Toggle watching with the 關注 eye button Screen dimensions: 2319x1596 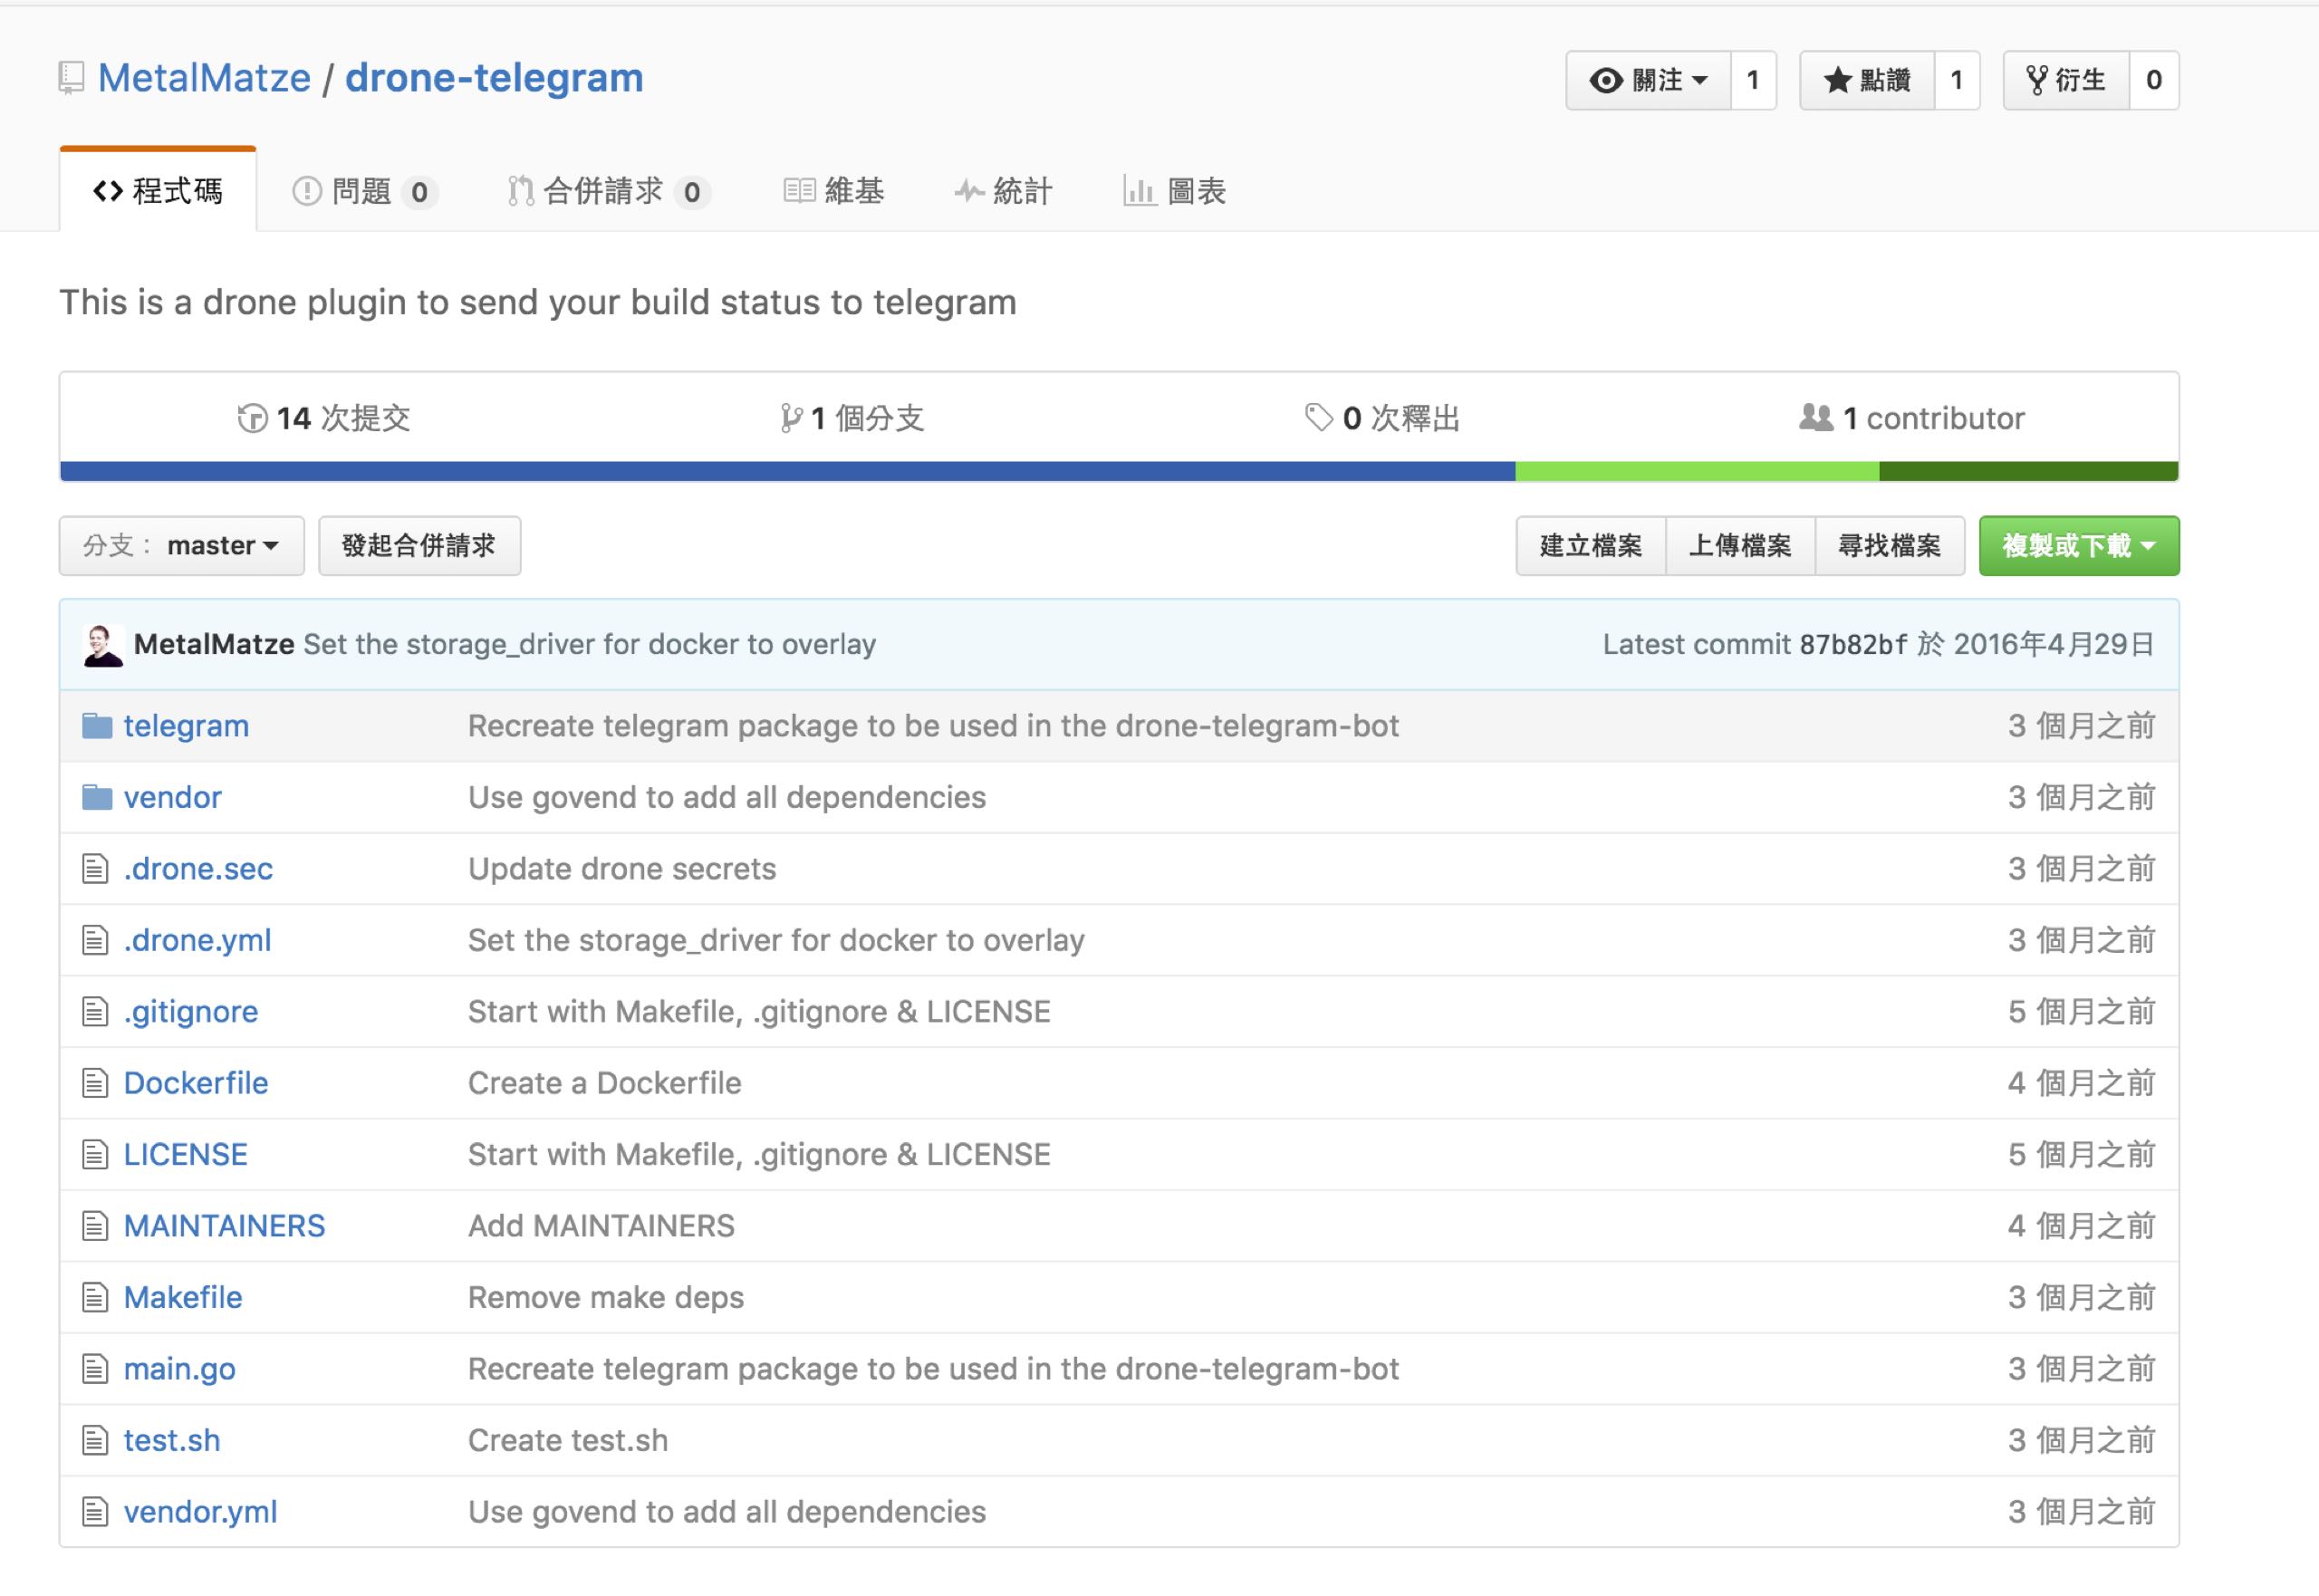pyautogui.click(x=1648, y=80)
